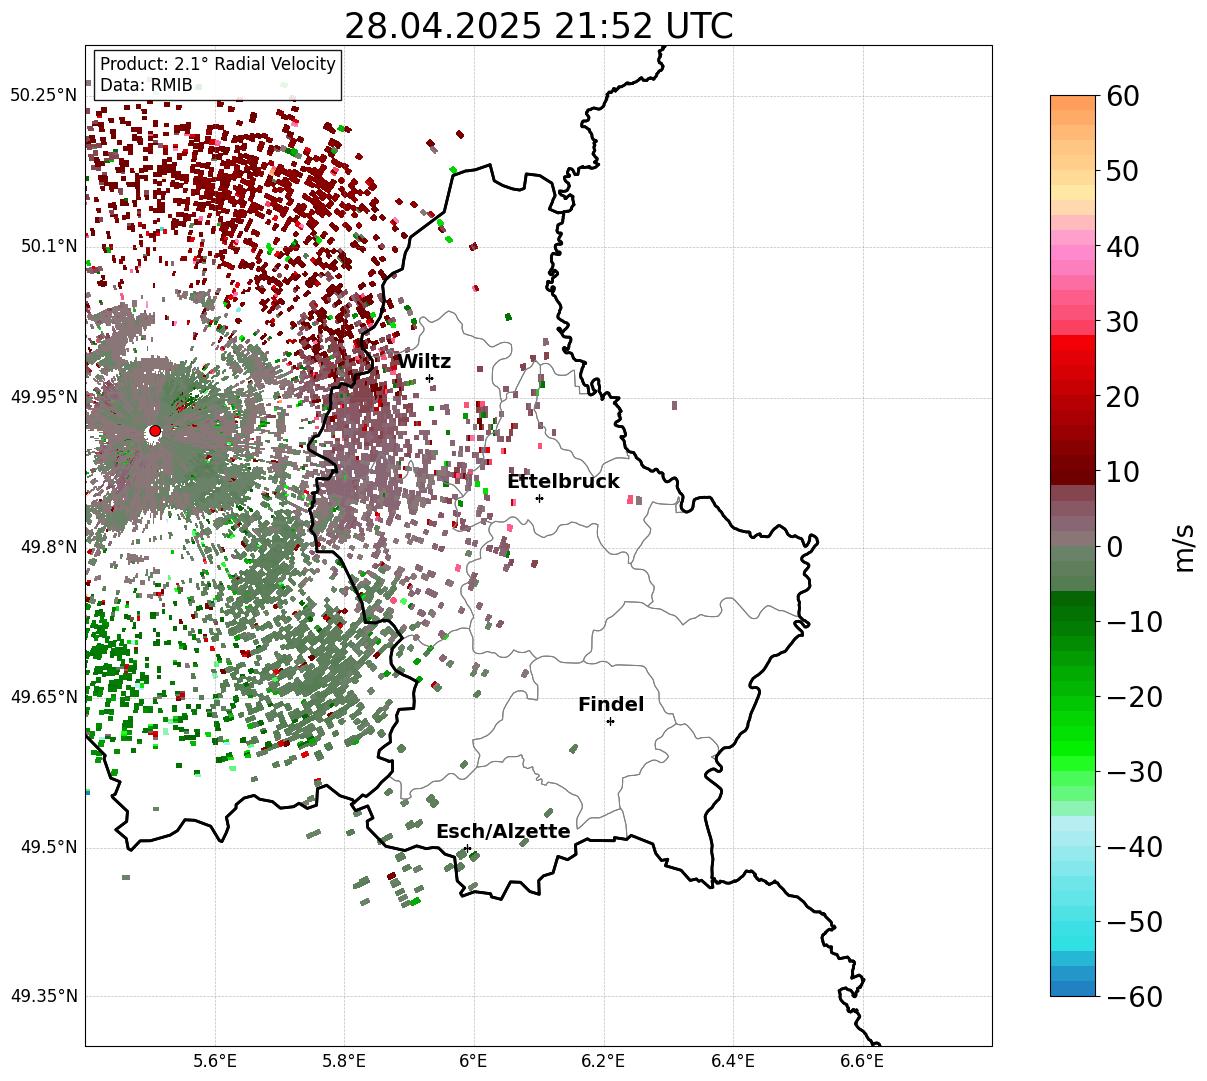Click the 5.8°E longitude label

pyautogui.click(x=344, y=1060)
